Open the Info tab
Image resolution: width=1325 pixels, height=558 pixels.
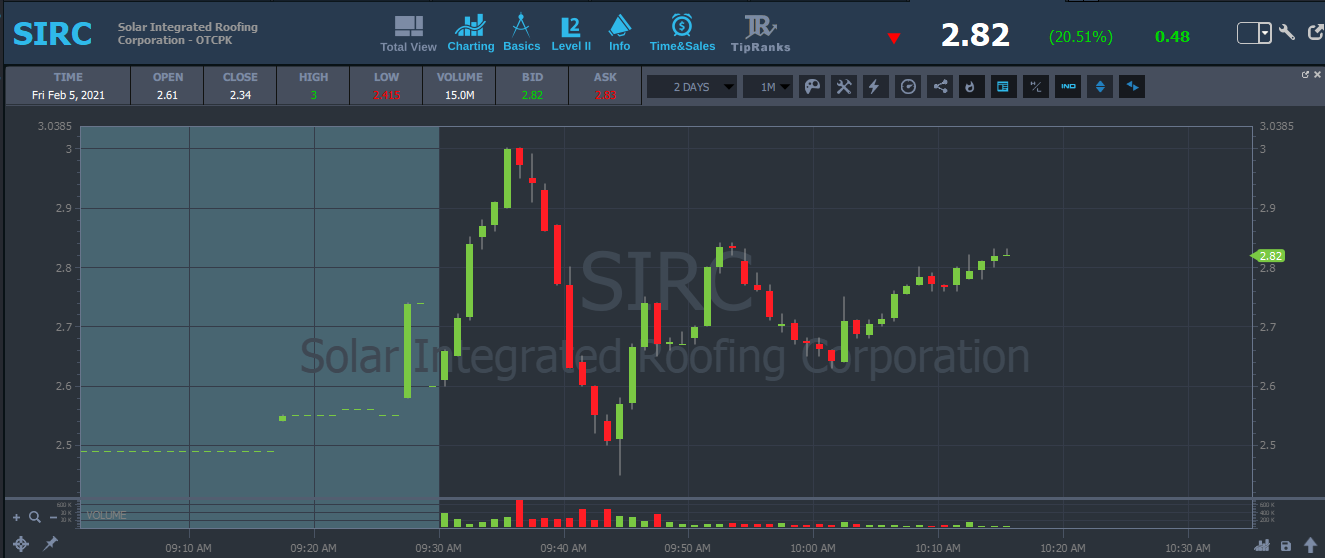620,33
